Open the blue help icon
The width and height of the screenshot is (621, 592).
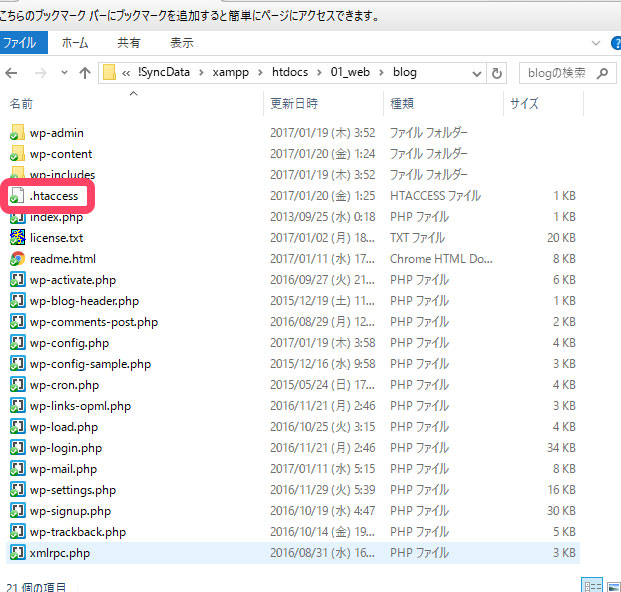616,43
